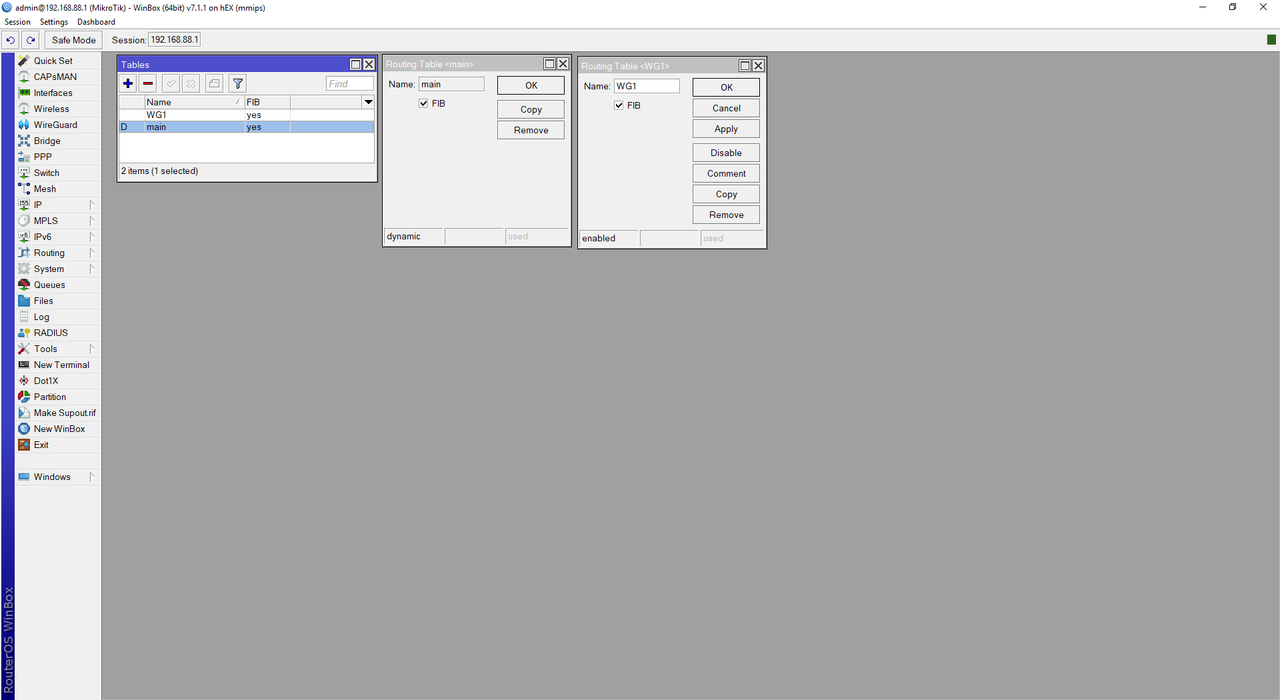Screen dimensions: 1280x700
Task: Open PPP in the sidebar
Action: (58, 157)
